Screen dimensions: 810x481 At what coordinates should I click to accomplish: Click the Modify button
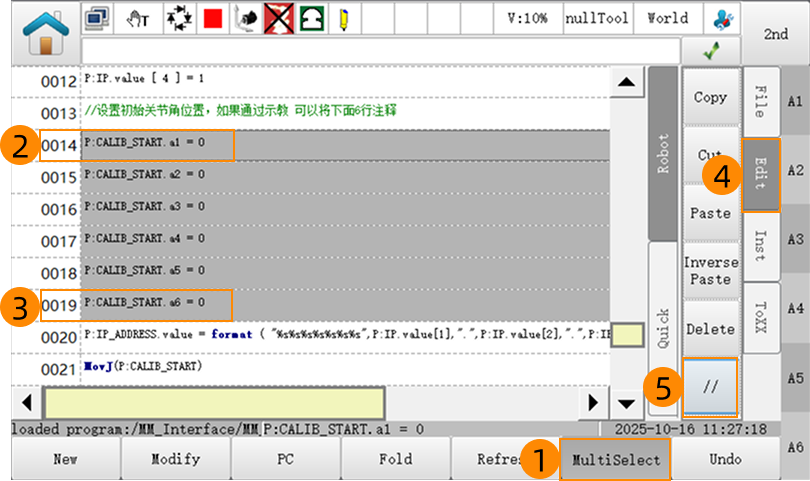point(176,459)
